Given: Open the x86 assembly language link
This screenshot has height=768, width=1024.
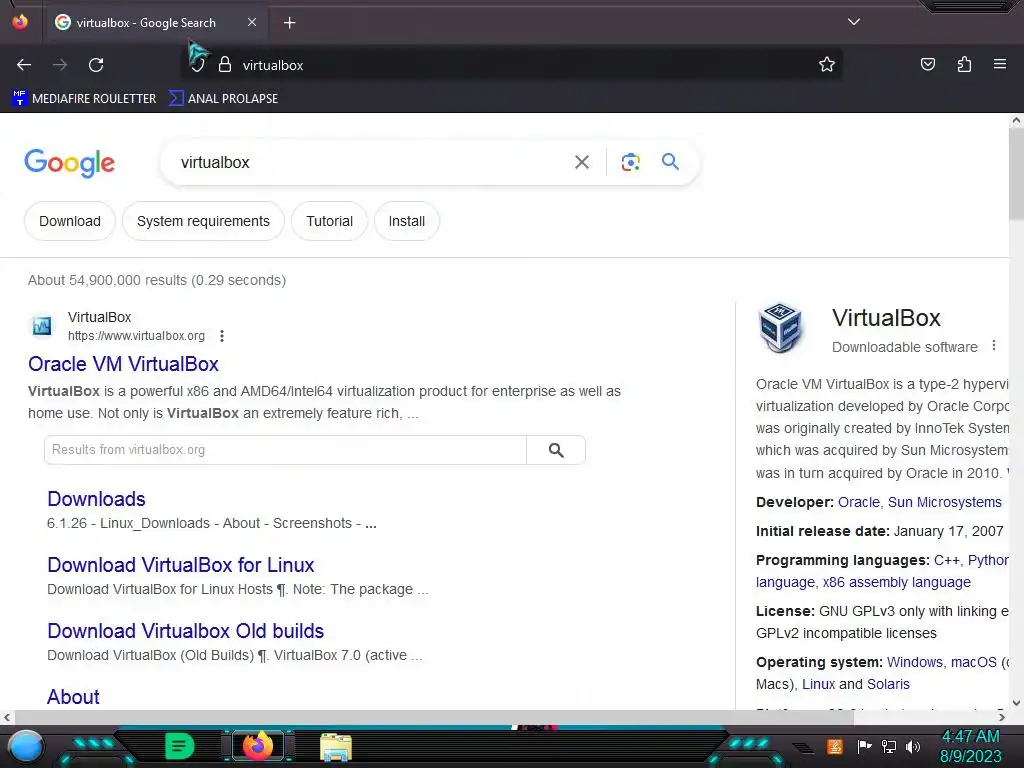Looking at the screenshot, I should 897,582.
